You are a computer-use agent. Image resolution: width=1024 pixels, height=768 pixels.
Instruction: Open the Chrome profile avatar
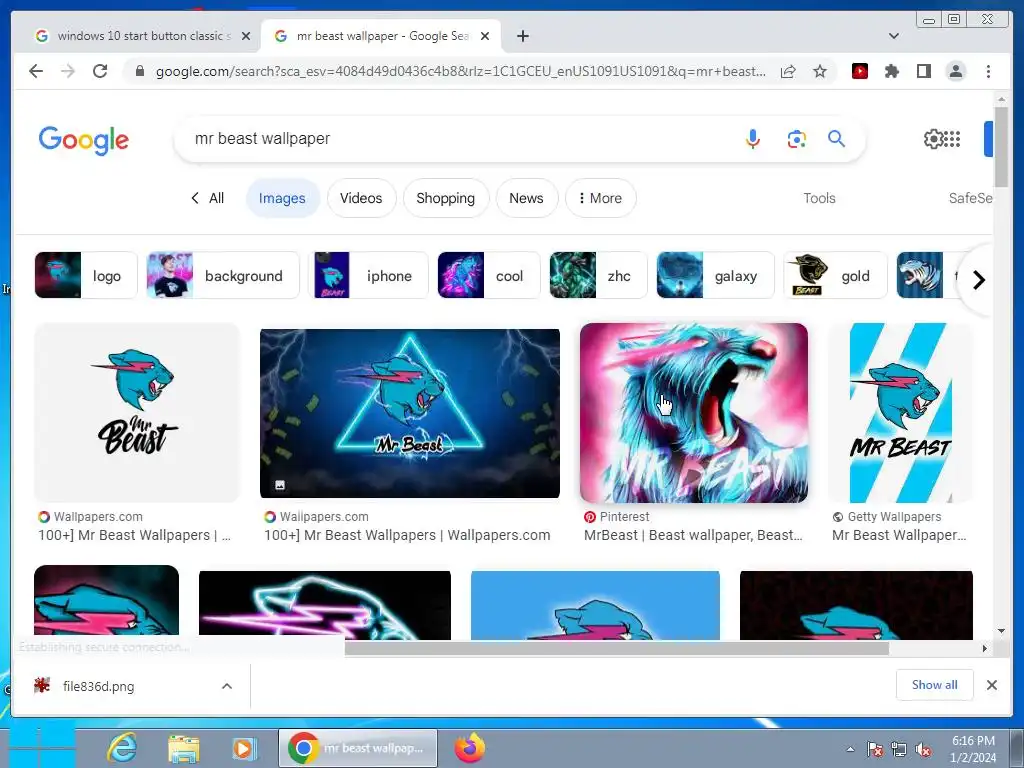(956, 71)
